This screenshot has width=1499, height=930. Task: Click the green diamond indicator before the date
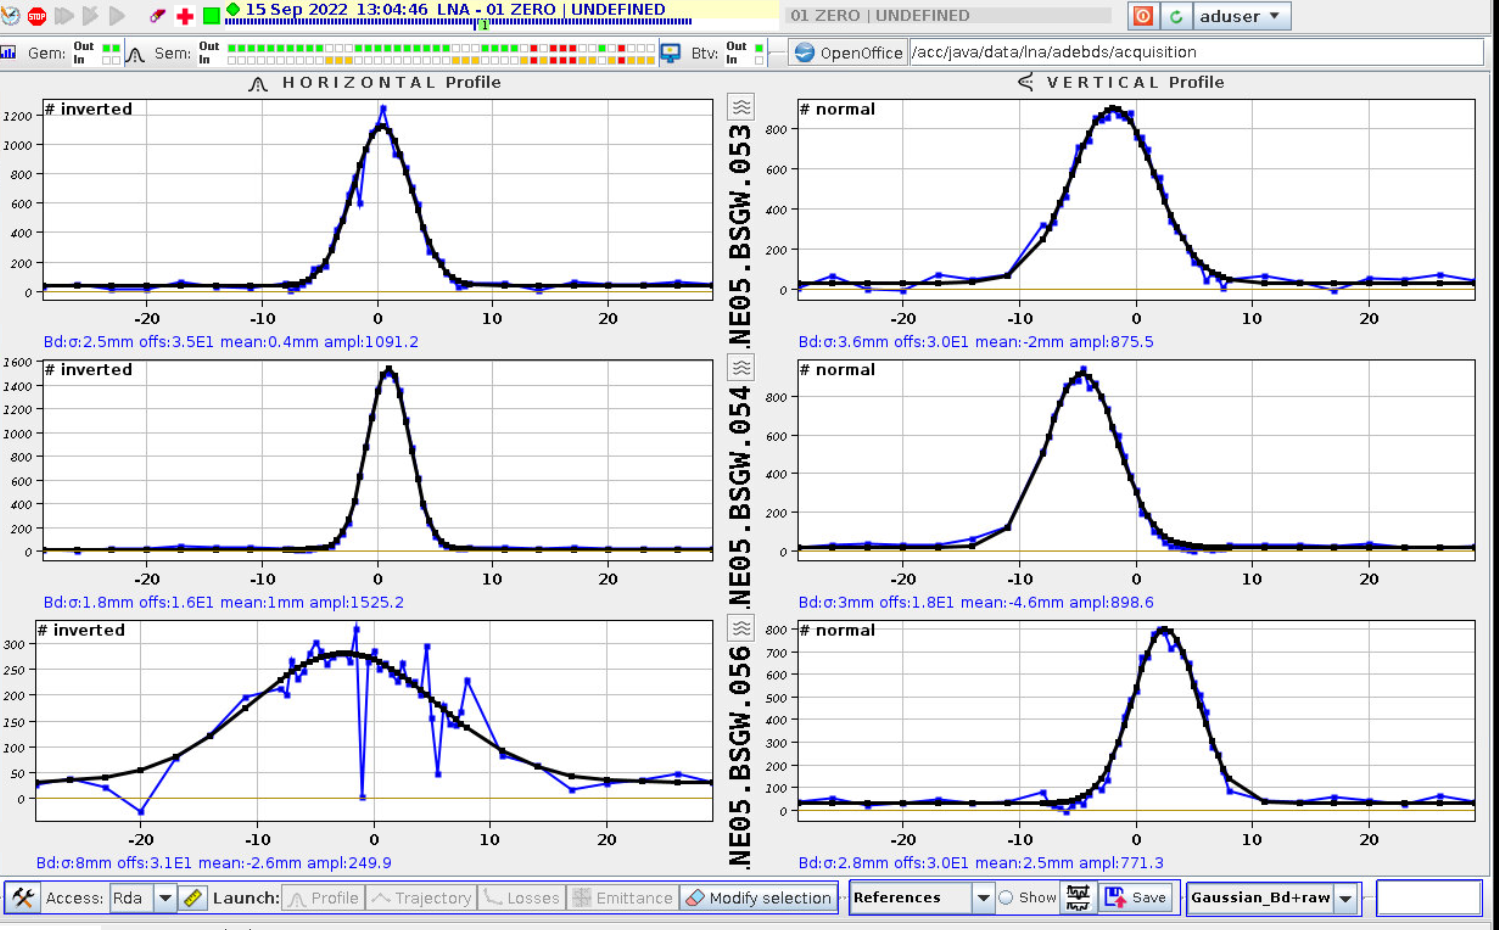coord(233,9)
